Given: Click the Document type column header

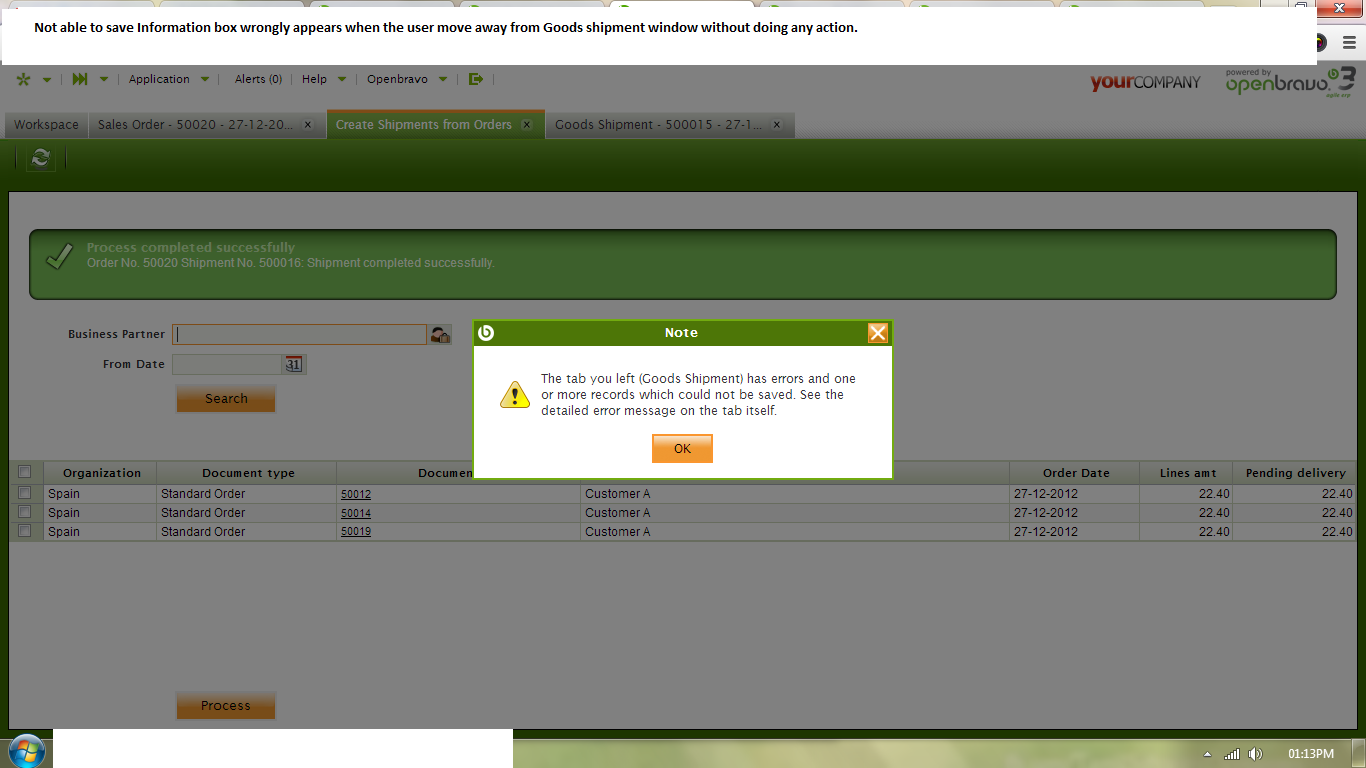Looking at the screenshot, I should [x=248, y=473].
